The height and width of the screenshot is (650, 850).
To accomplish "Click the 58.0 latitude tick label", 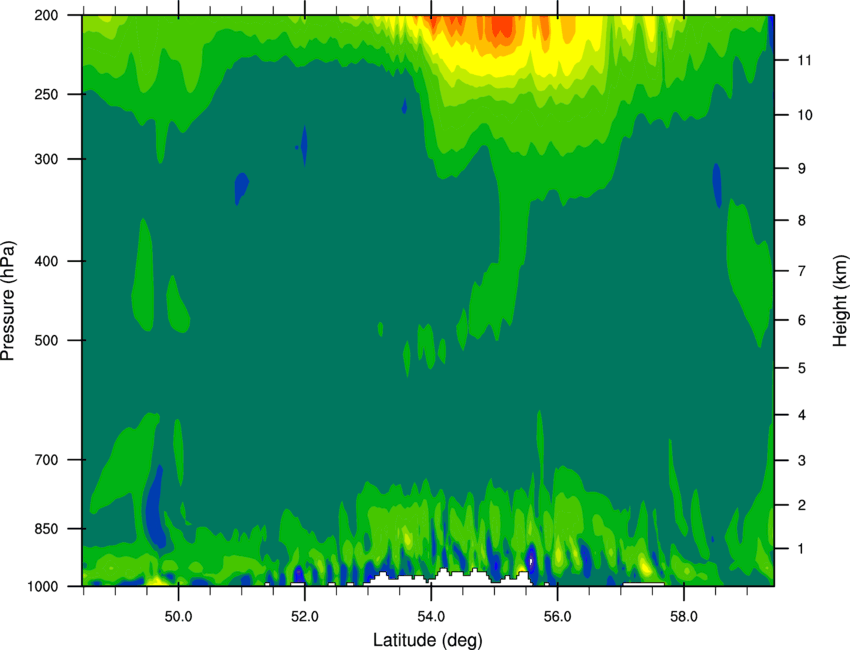I will pyautogui.click(x=684, y=617).
